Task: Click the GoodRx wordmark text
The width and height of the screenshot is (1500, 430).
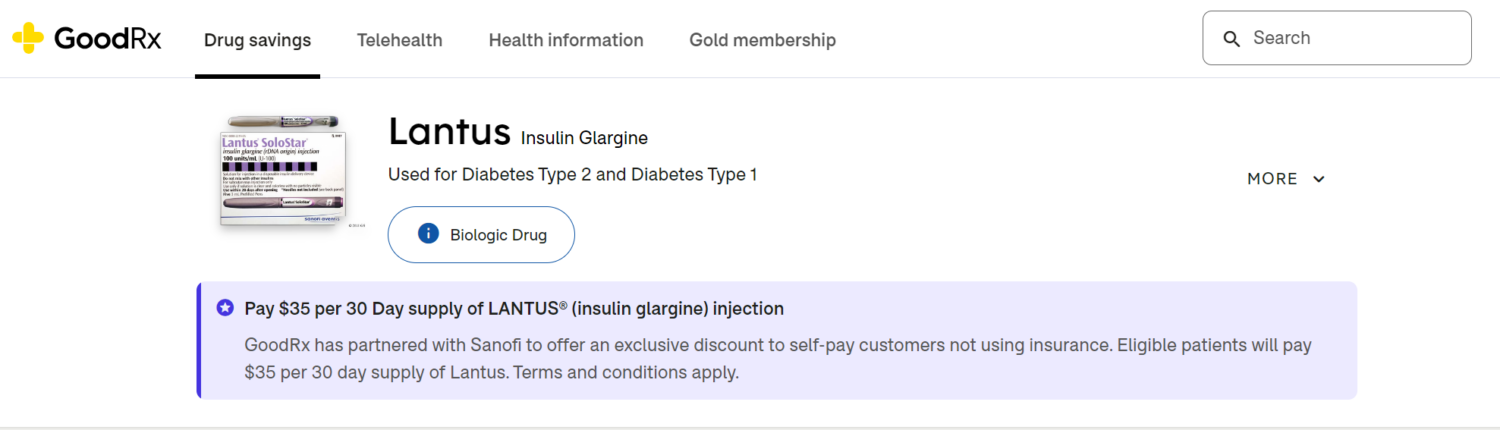Action: point(107,39)
